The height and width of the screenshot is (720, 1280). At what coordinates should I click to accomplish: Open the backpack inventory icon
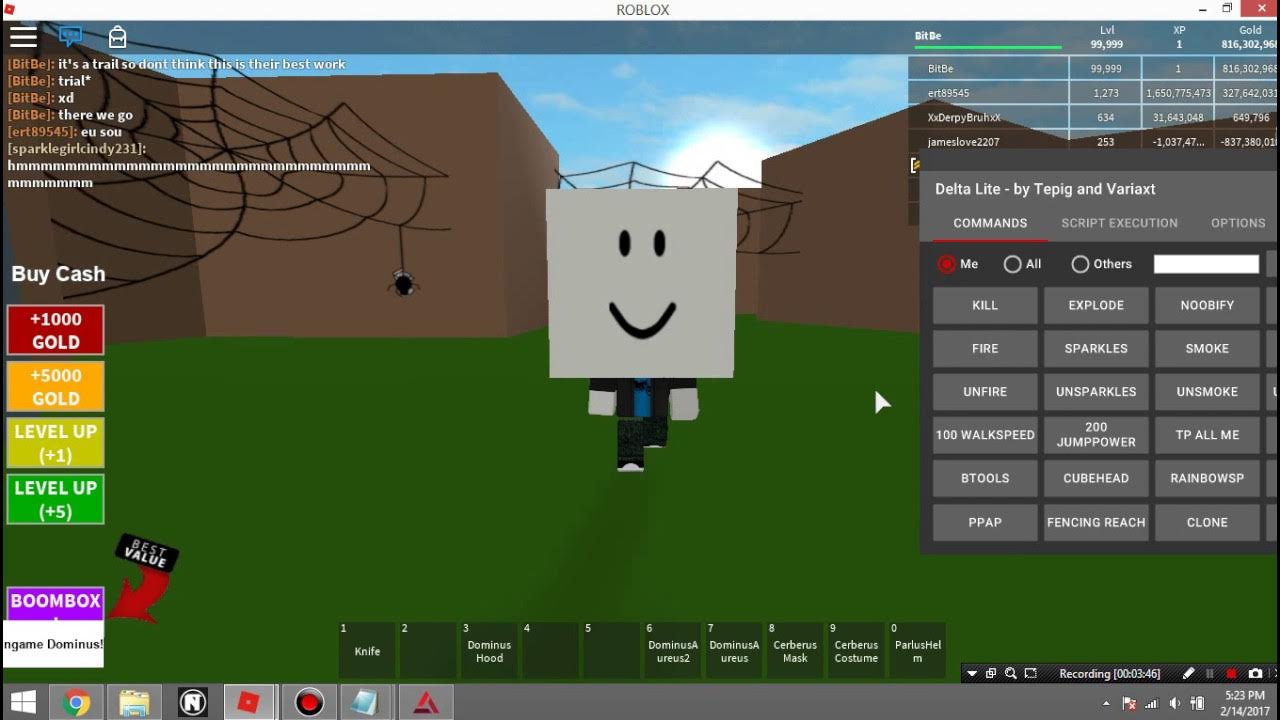[117, 37]
